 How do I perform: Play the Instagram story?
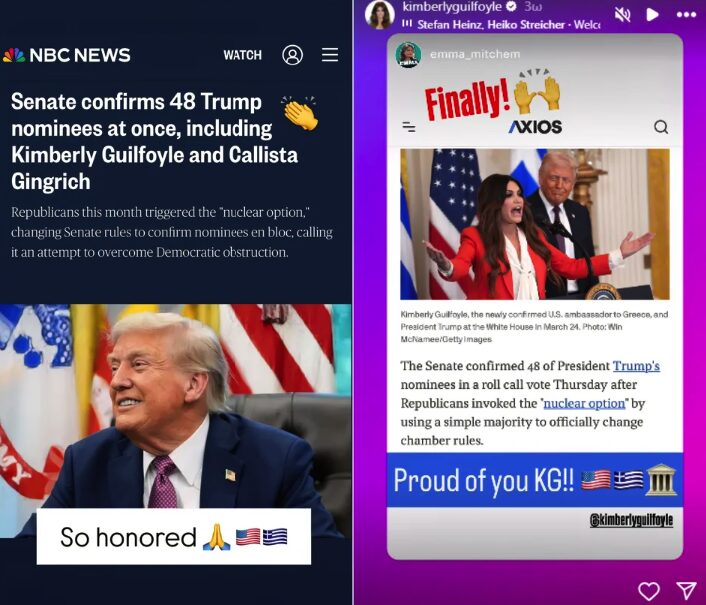click(652, 15)
